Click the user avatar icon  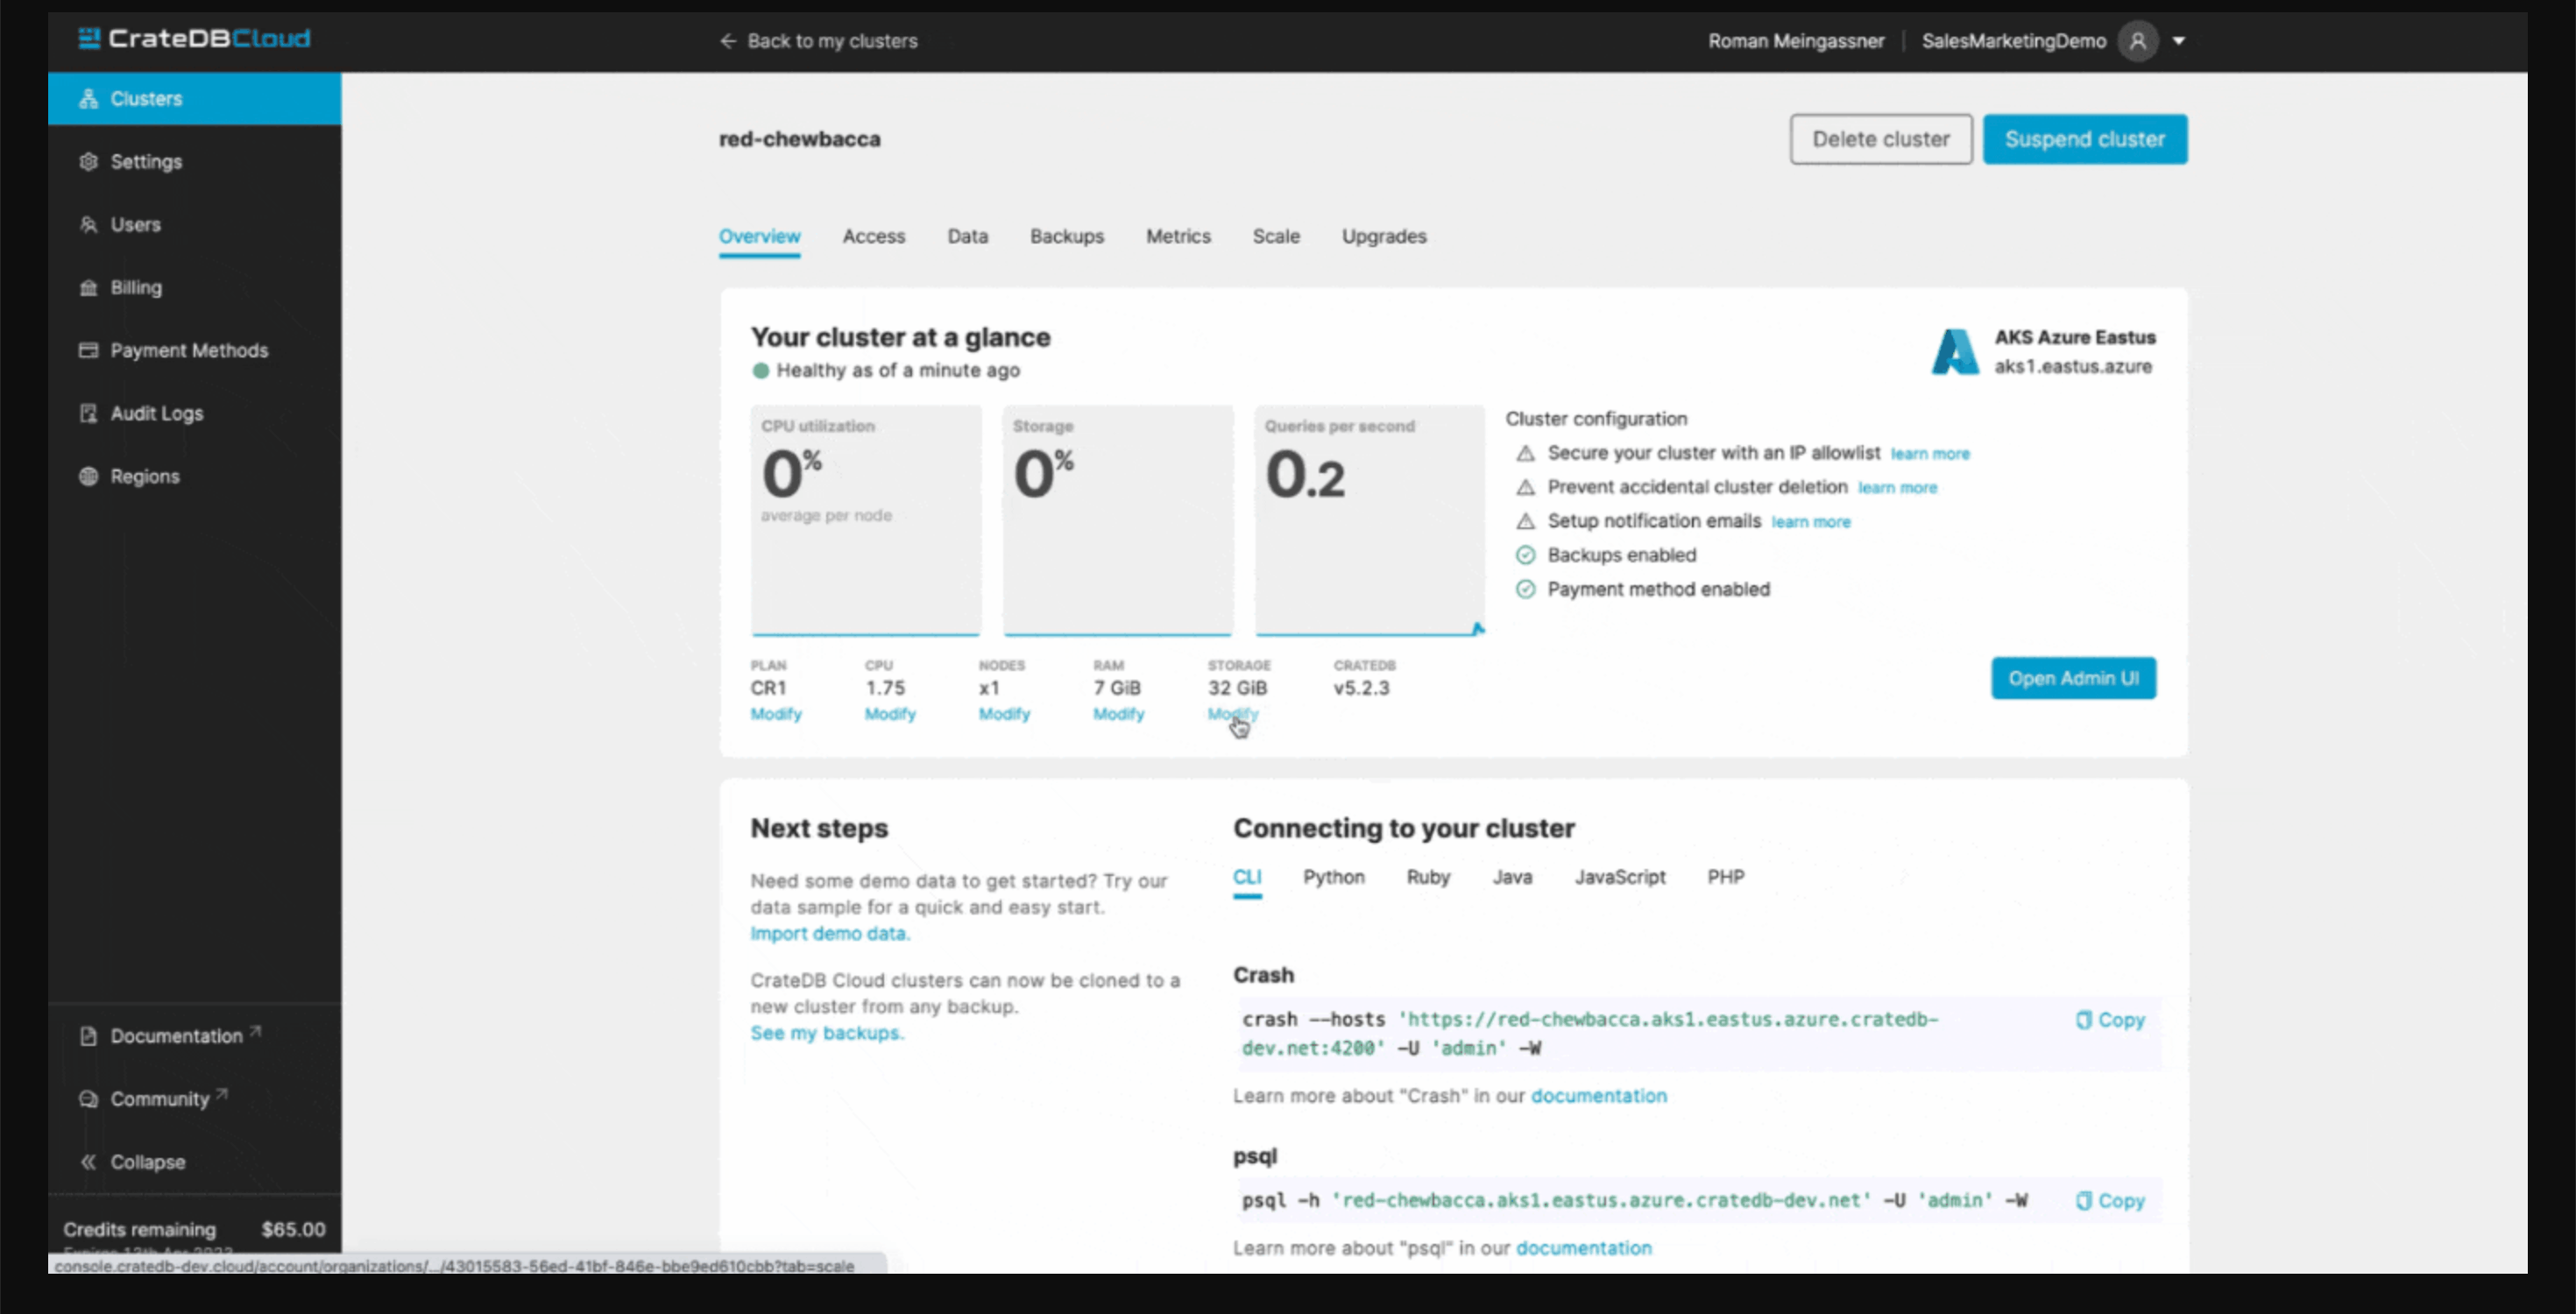pyautogui.click(x=2137, y=41)
